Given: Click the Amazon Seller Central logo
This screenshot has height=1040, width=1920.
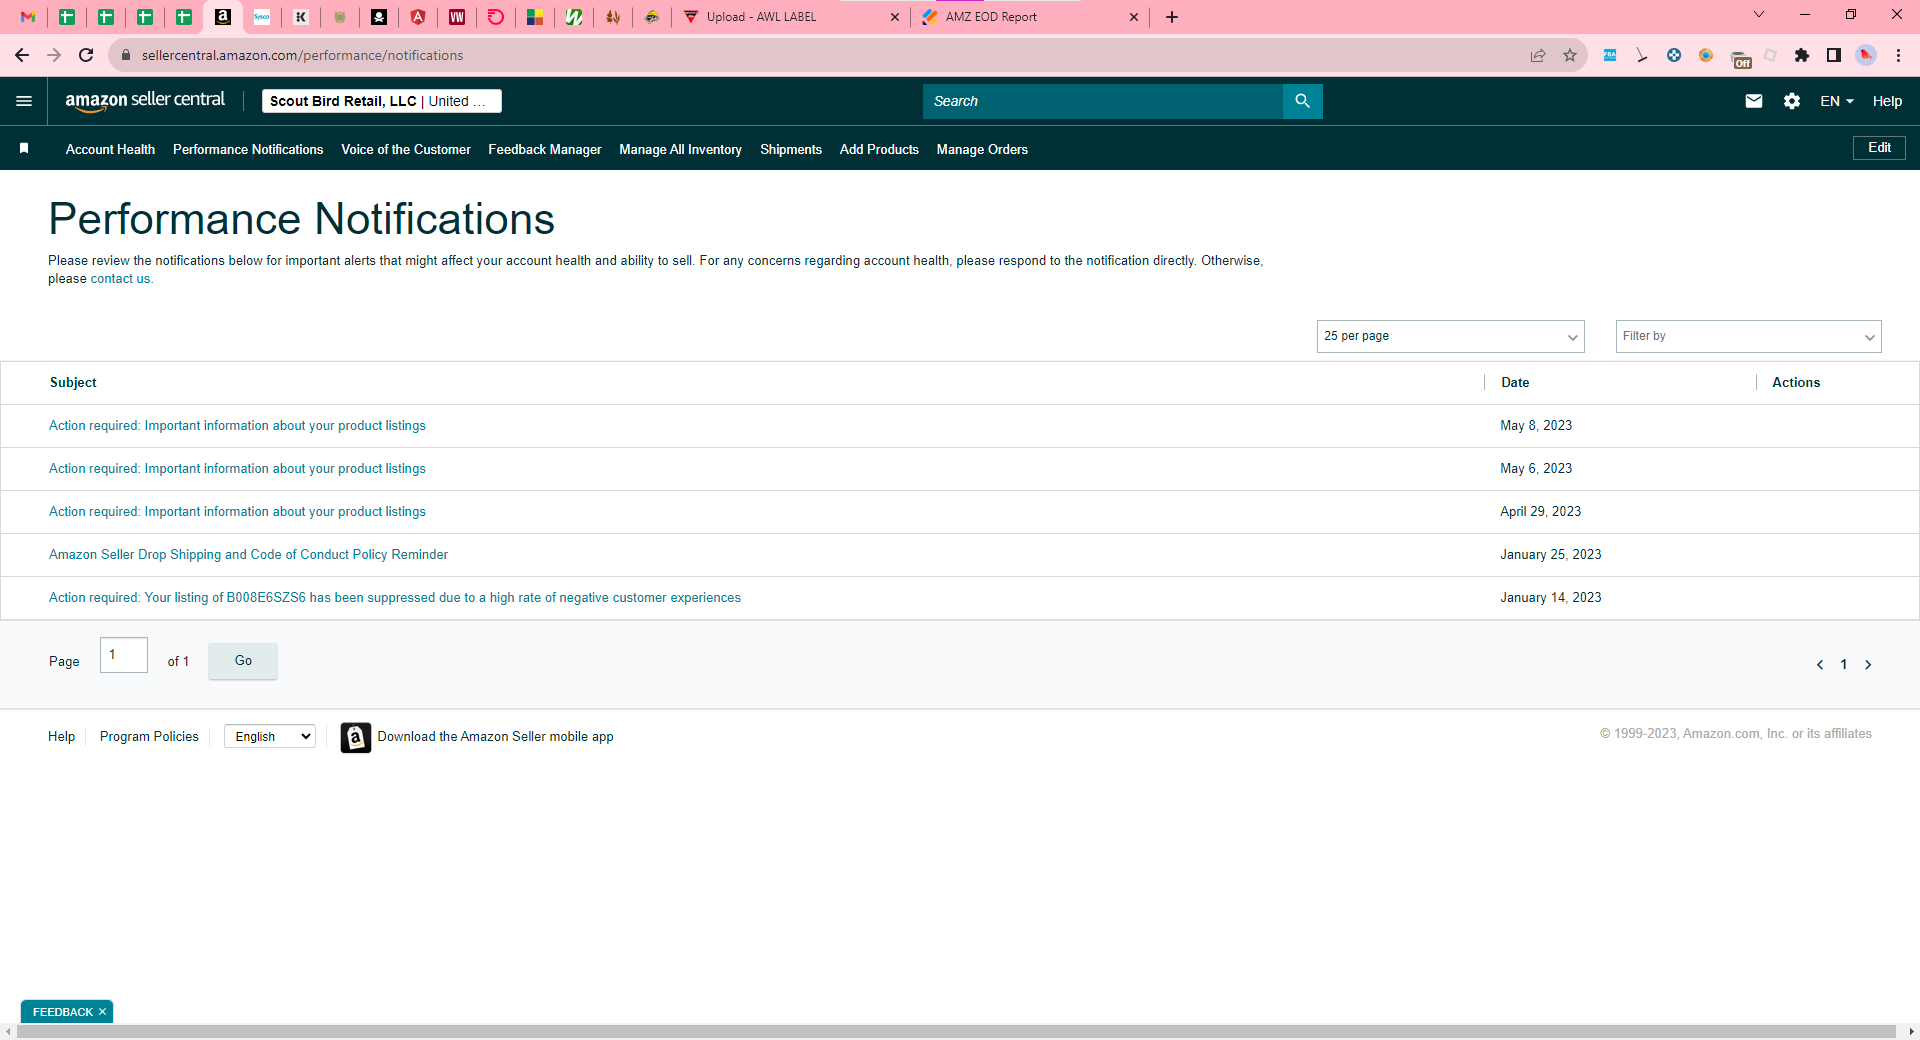Looking at the screenshot, I should pyautogui.click(x=145, y=101).
